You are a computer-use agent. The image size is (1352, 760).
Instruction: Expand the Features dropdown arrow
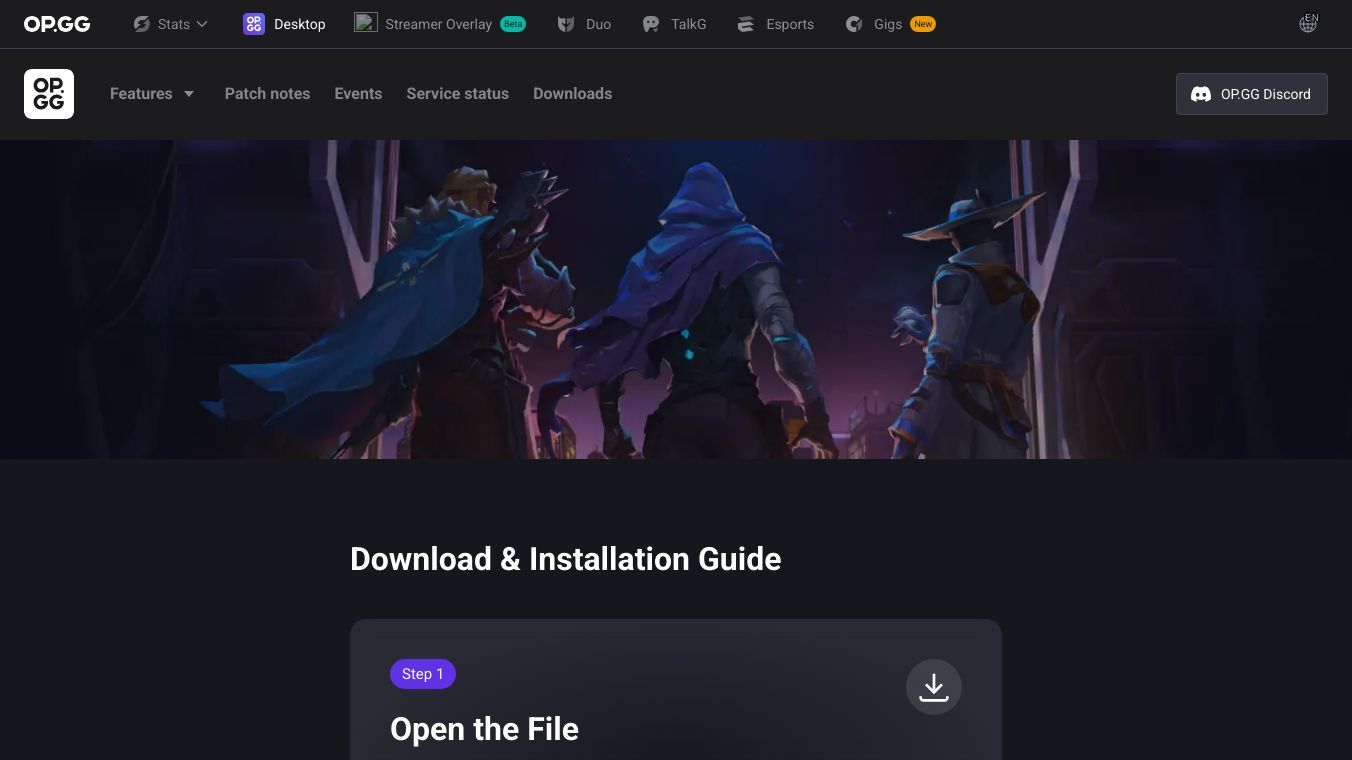click(189, 94)
